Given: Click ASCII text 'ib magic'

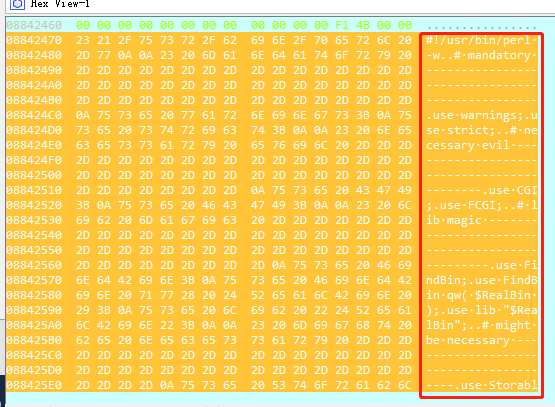Looking at the screenshot, I should (454, 220).
